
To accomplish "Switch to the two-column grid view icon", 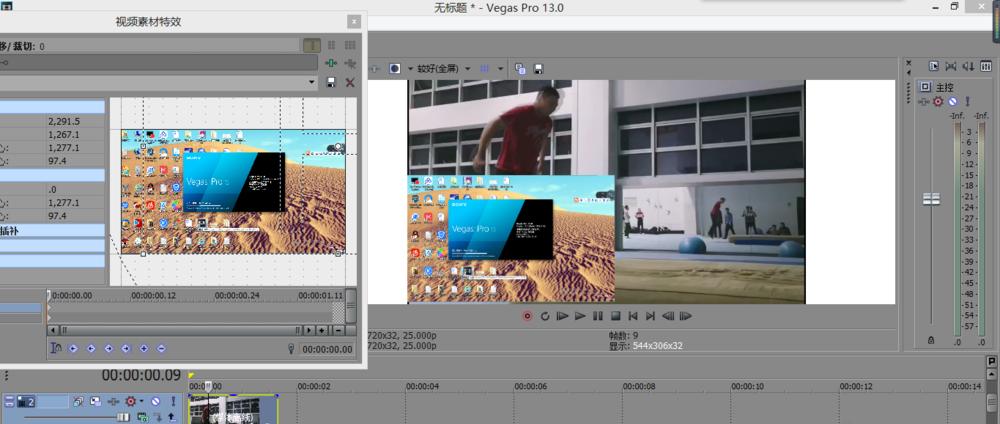I will pyautogui.click(x=332, y=45).
